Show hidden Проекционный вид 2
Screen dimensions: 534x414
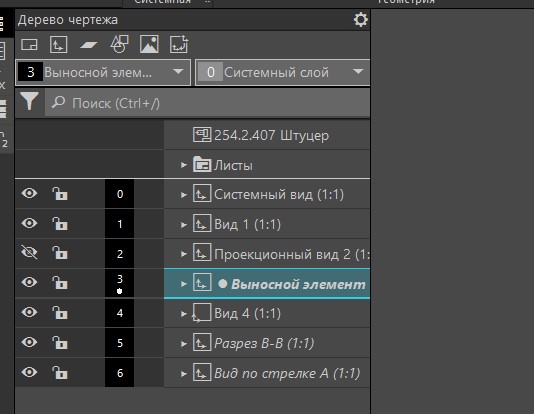click(x=29, y=252)
